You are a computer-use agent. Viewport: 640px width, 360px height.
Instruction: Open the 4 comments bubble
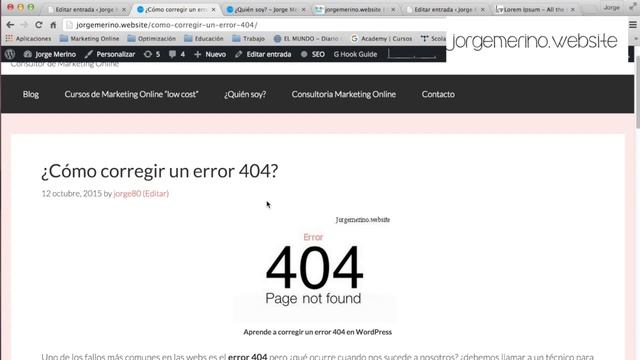pyautogui.click(x=177, y=54)
